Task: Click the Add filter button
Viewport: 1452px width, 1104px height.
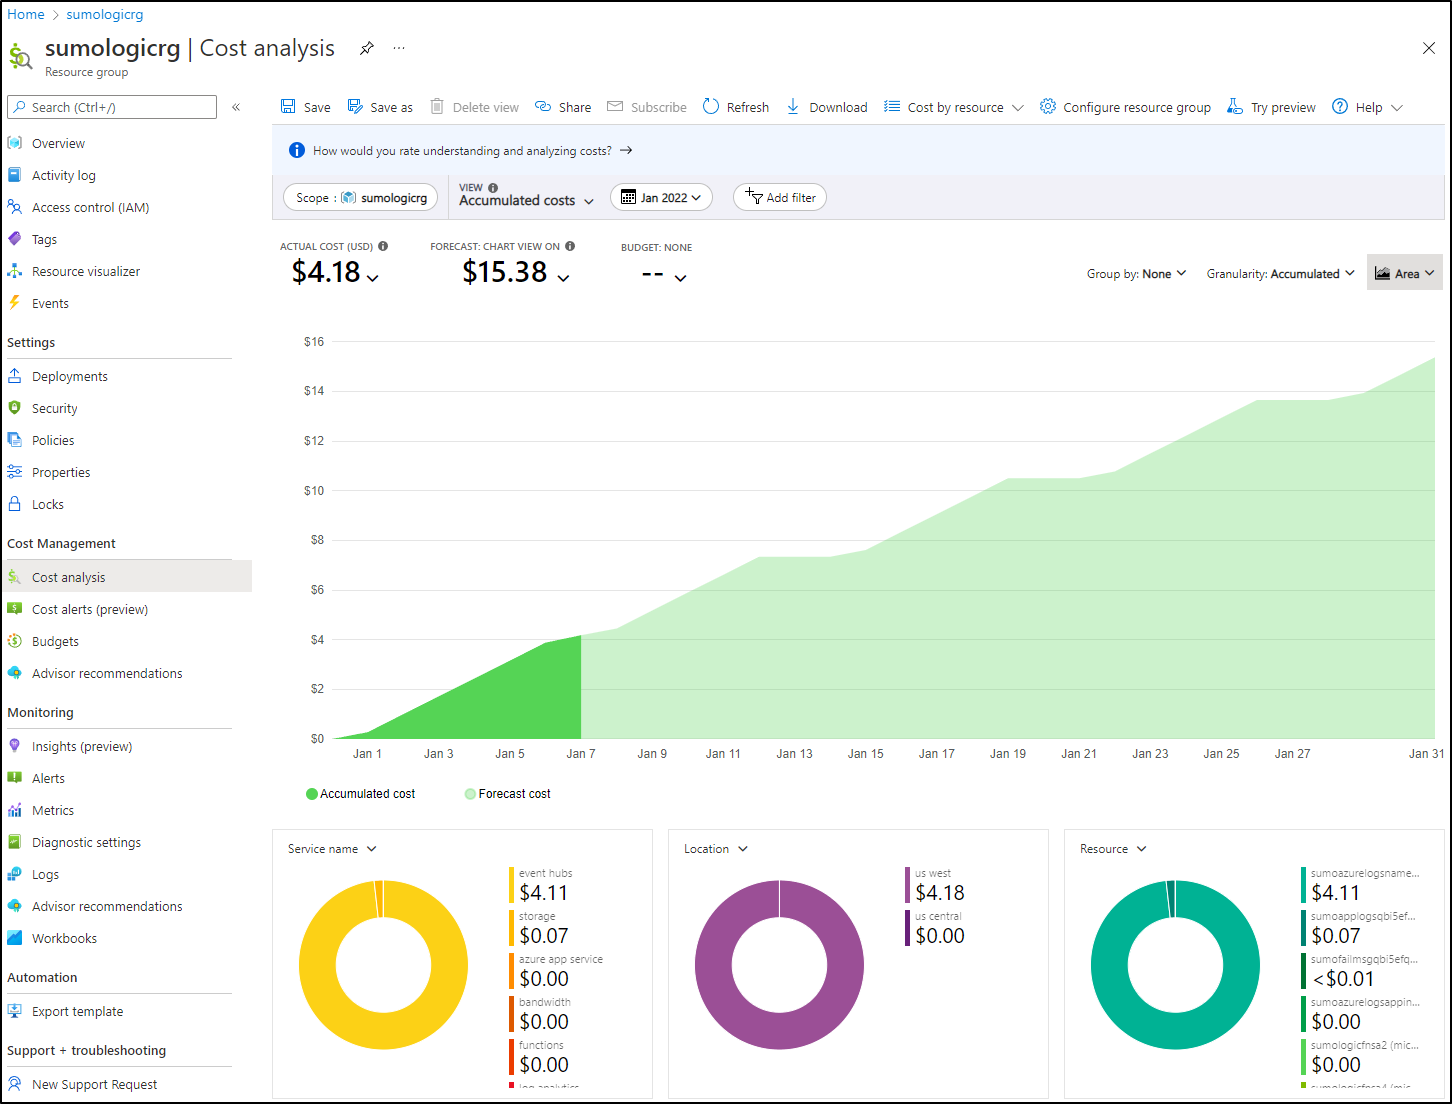Action: [780, 197]
